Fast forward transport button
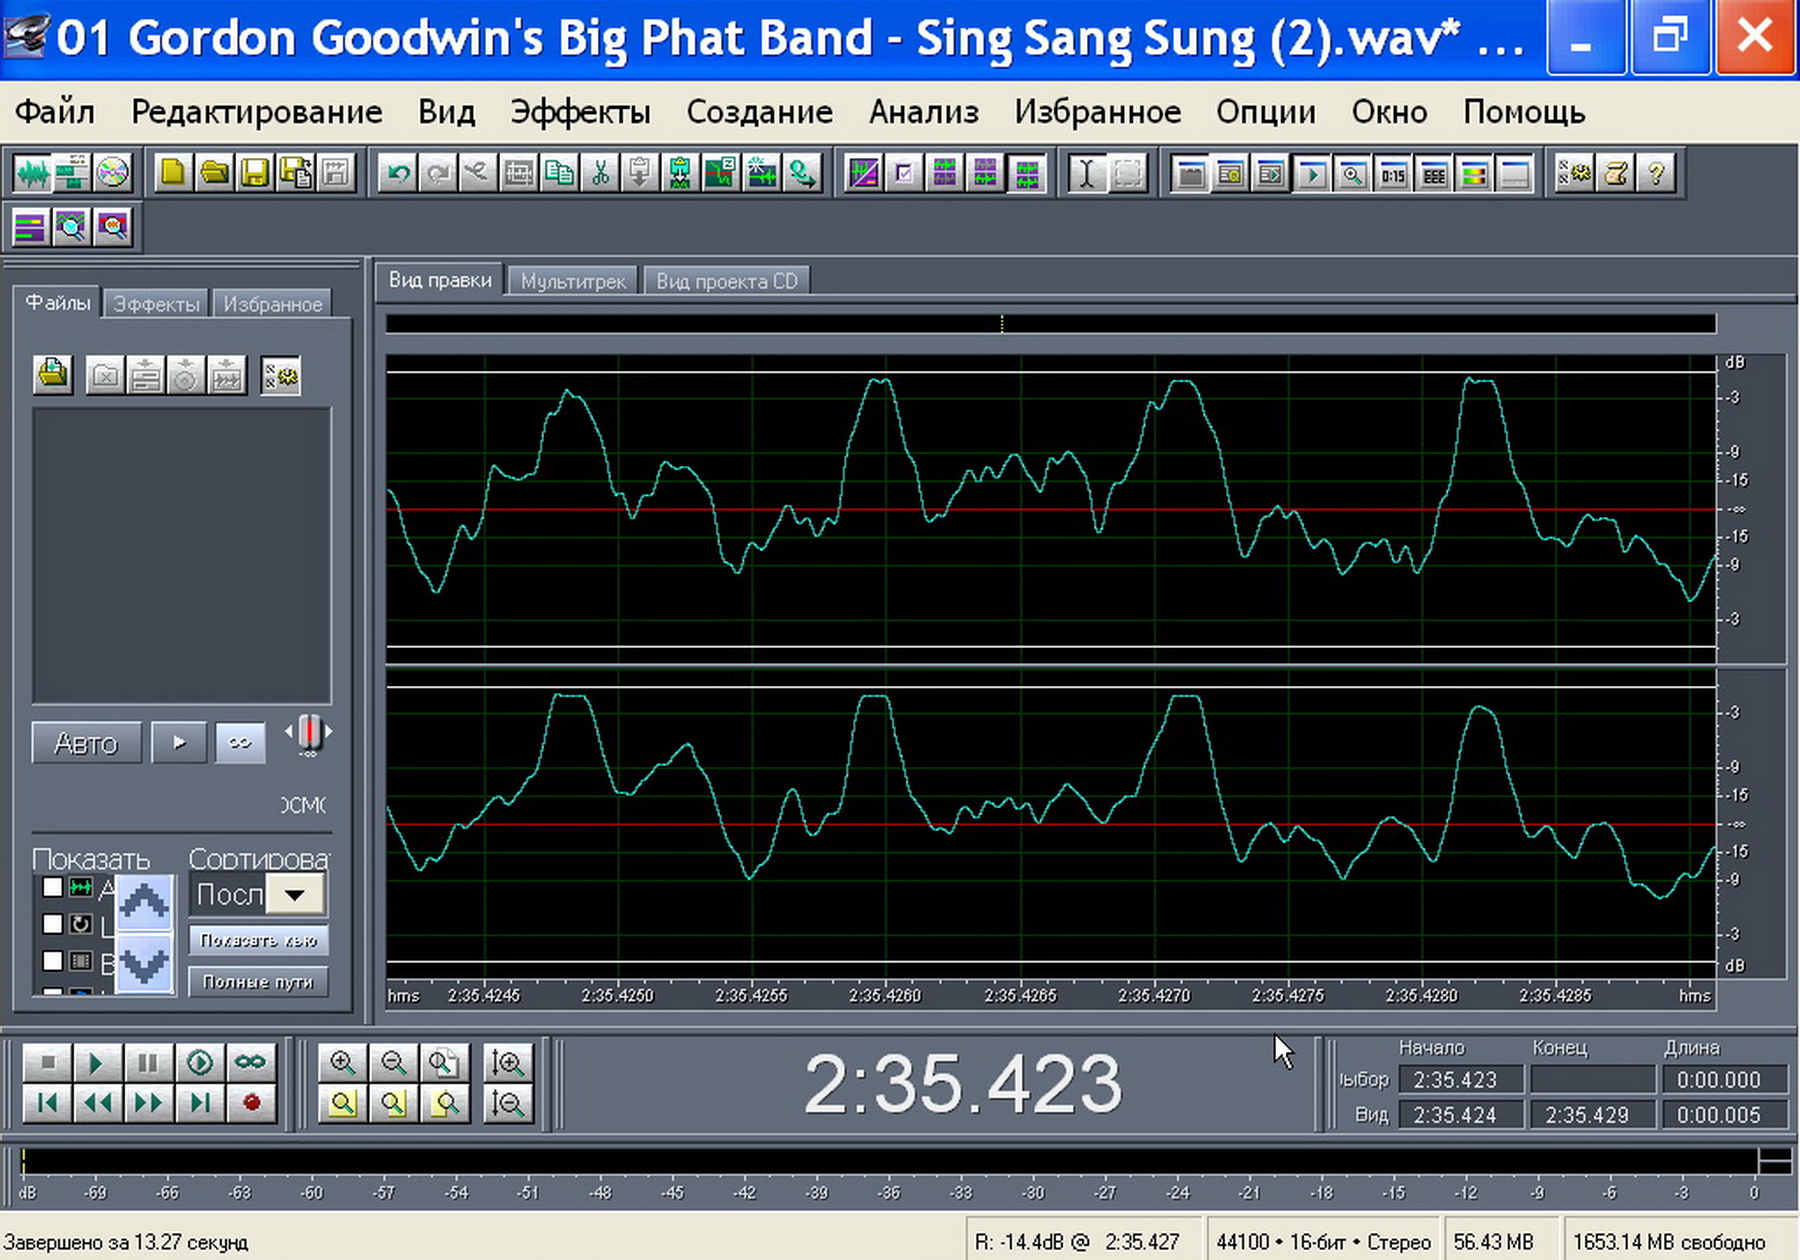 [x=148, y=1103]
